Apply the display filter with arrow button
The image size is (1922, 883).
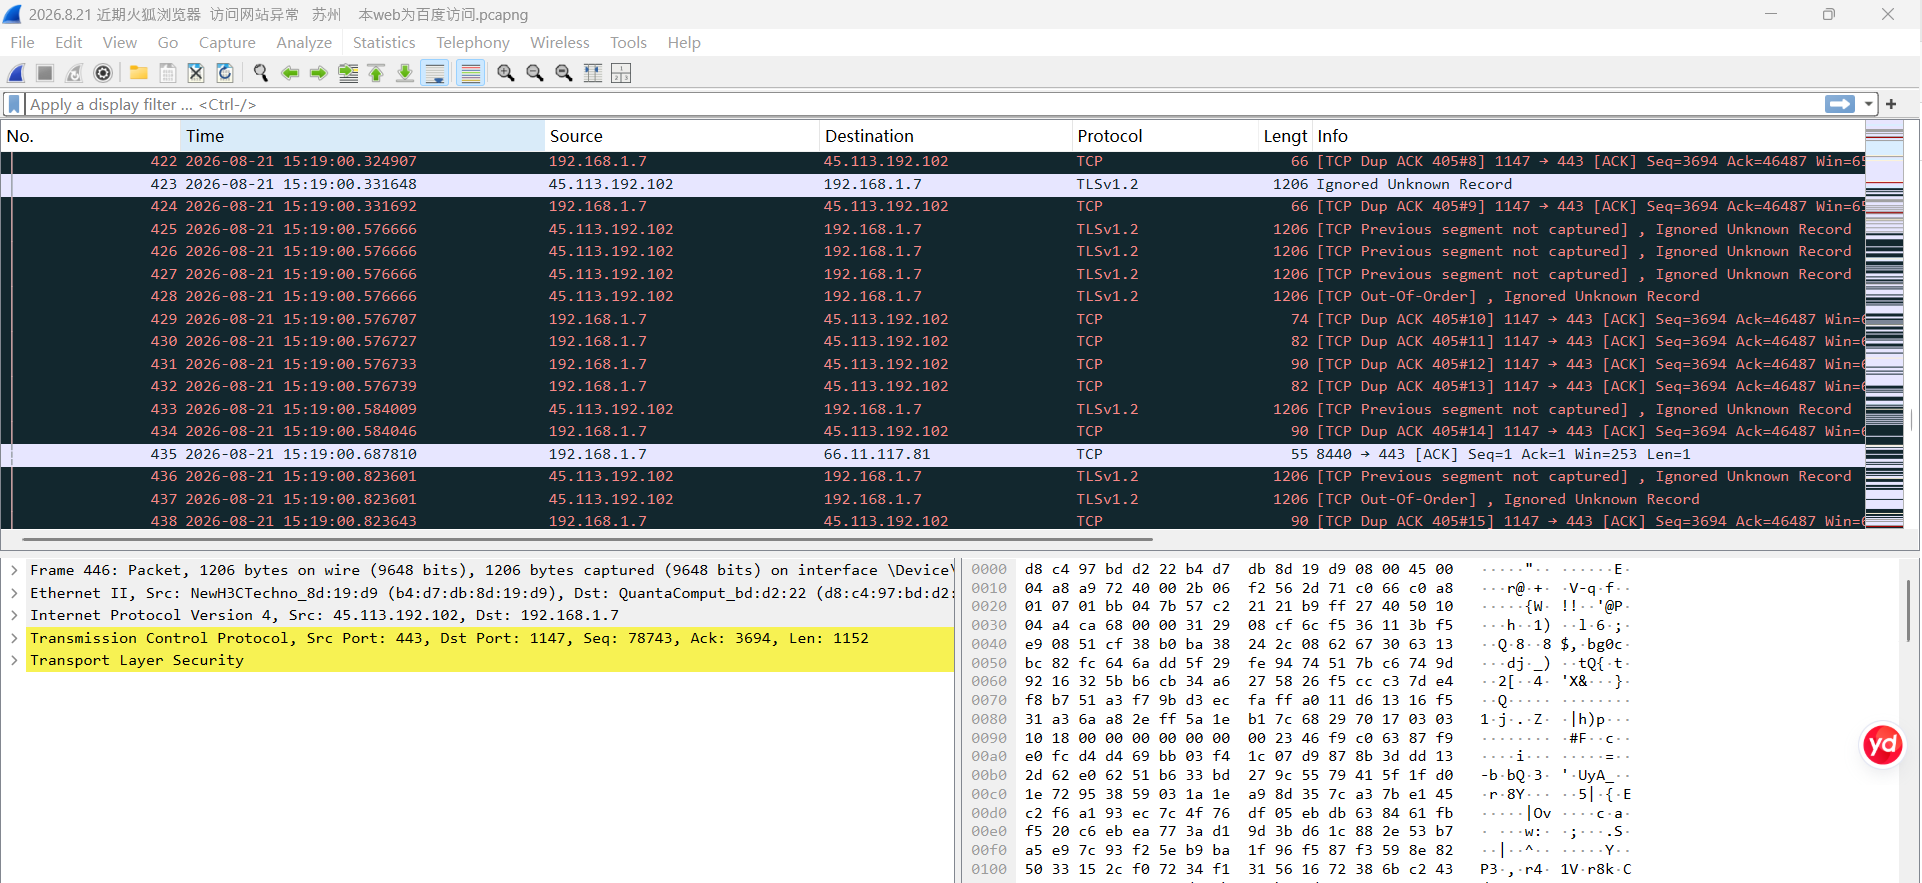click(x=1840, y=104)
